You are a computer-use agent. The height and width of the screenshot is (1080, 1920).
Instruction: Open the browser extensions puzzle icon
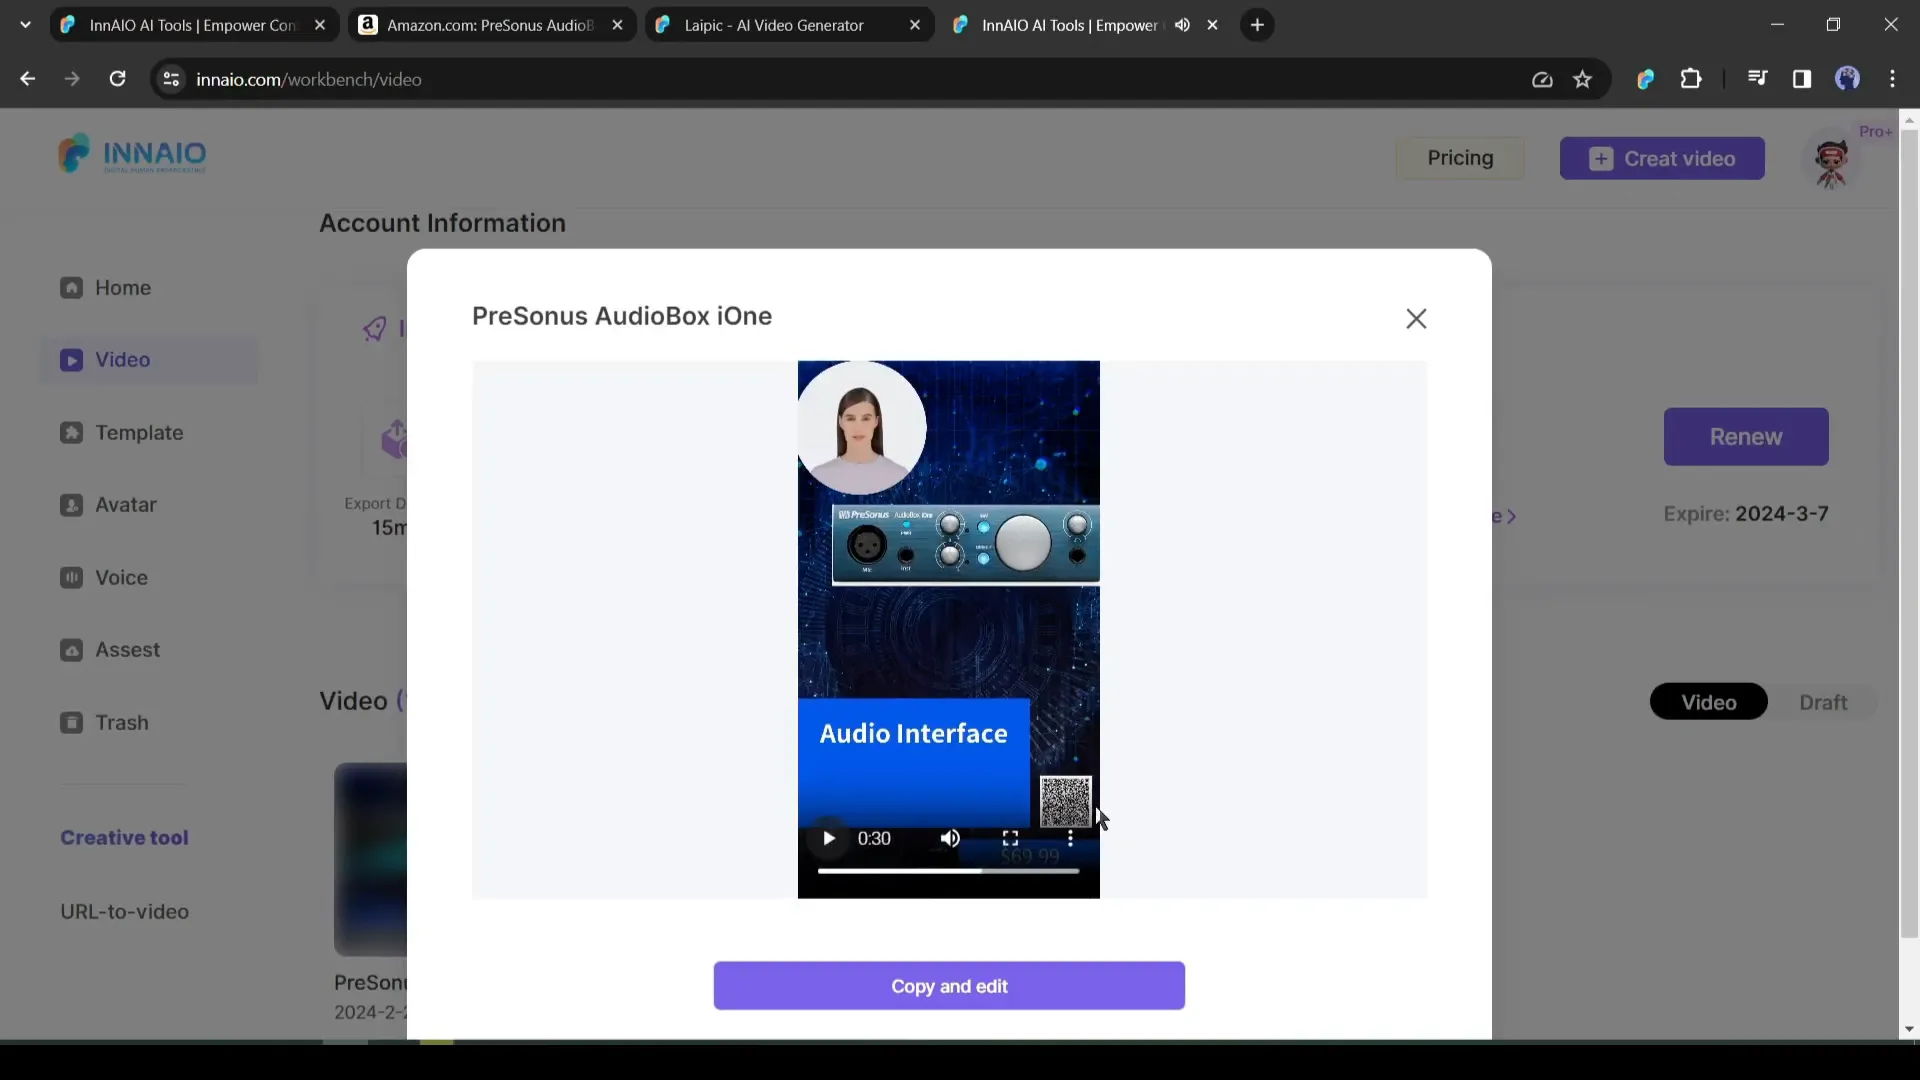point(1691,79)
